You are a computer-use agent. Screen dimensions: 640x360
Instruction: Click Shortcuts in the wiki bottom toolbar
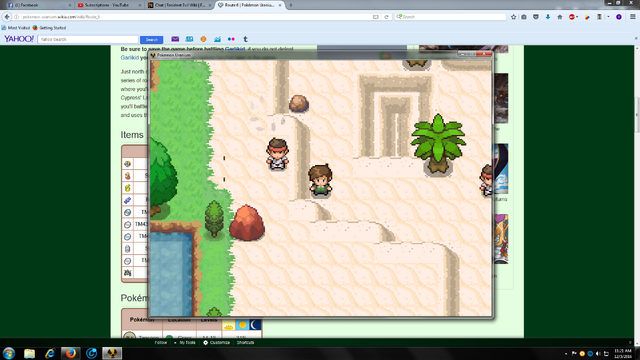click(x=246, y=342)
